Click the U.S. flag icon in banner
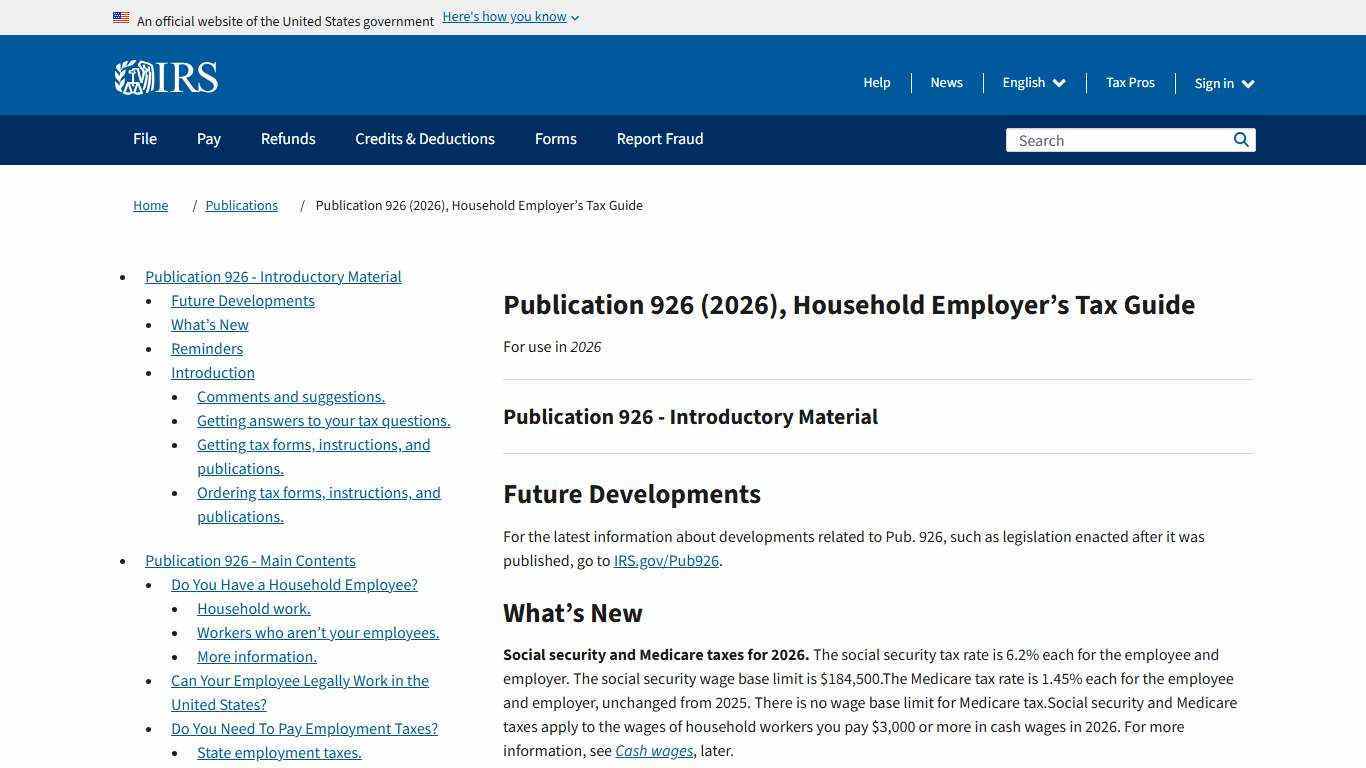1366x768 pixels. 121,17
